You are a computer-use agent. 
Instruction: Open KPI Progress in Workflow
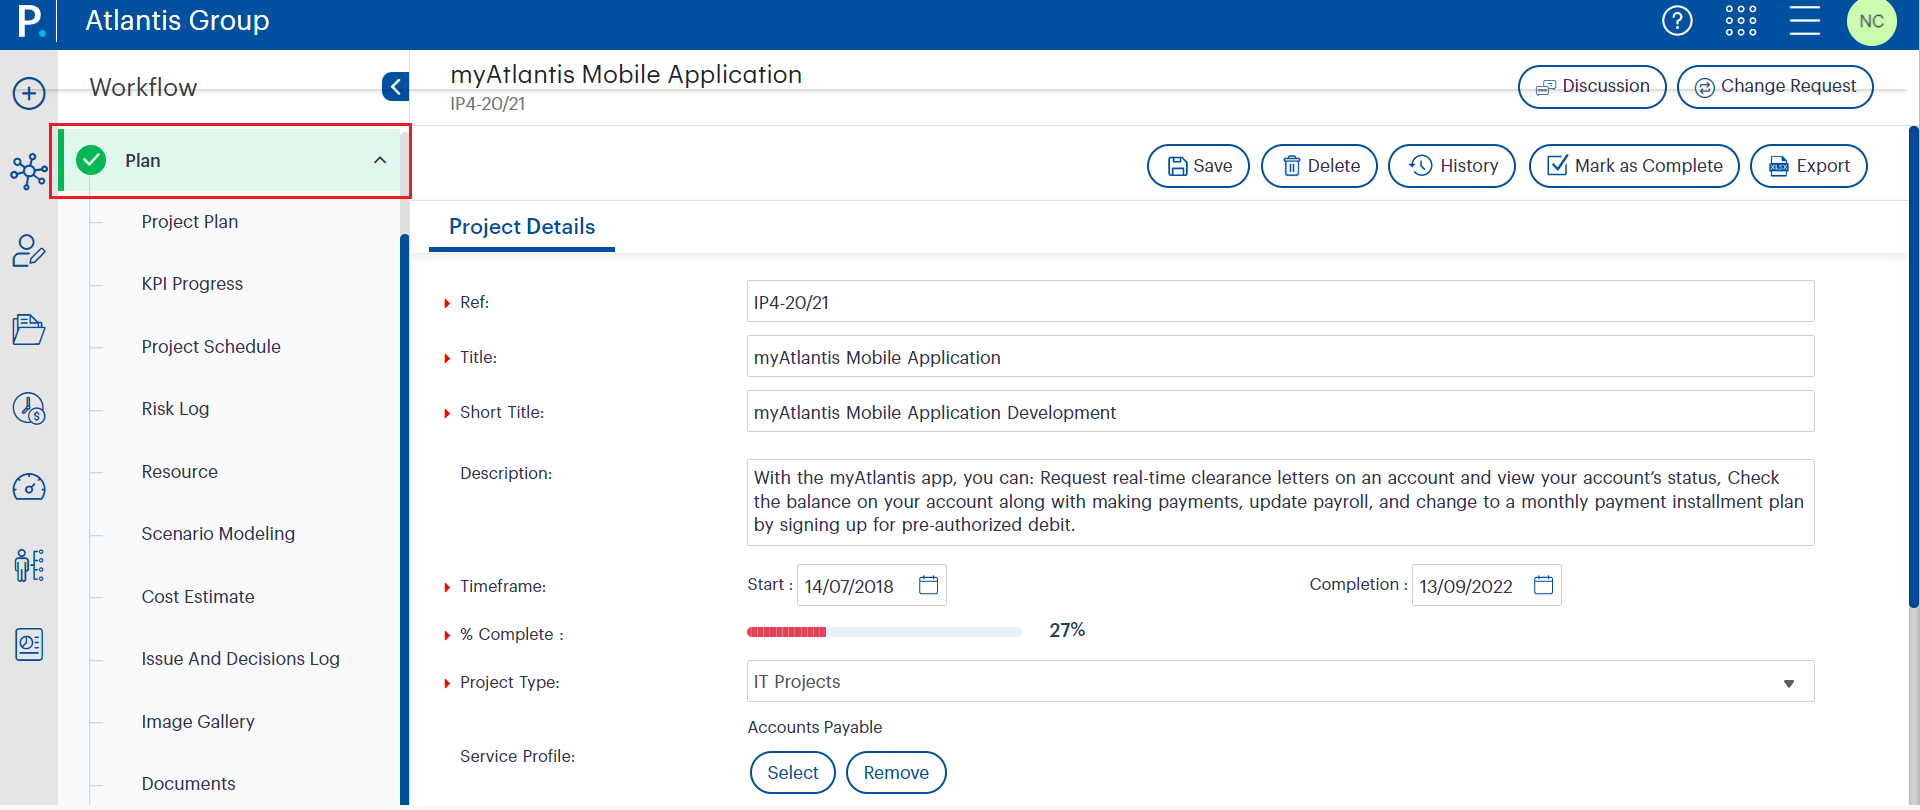point(192,284)
